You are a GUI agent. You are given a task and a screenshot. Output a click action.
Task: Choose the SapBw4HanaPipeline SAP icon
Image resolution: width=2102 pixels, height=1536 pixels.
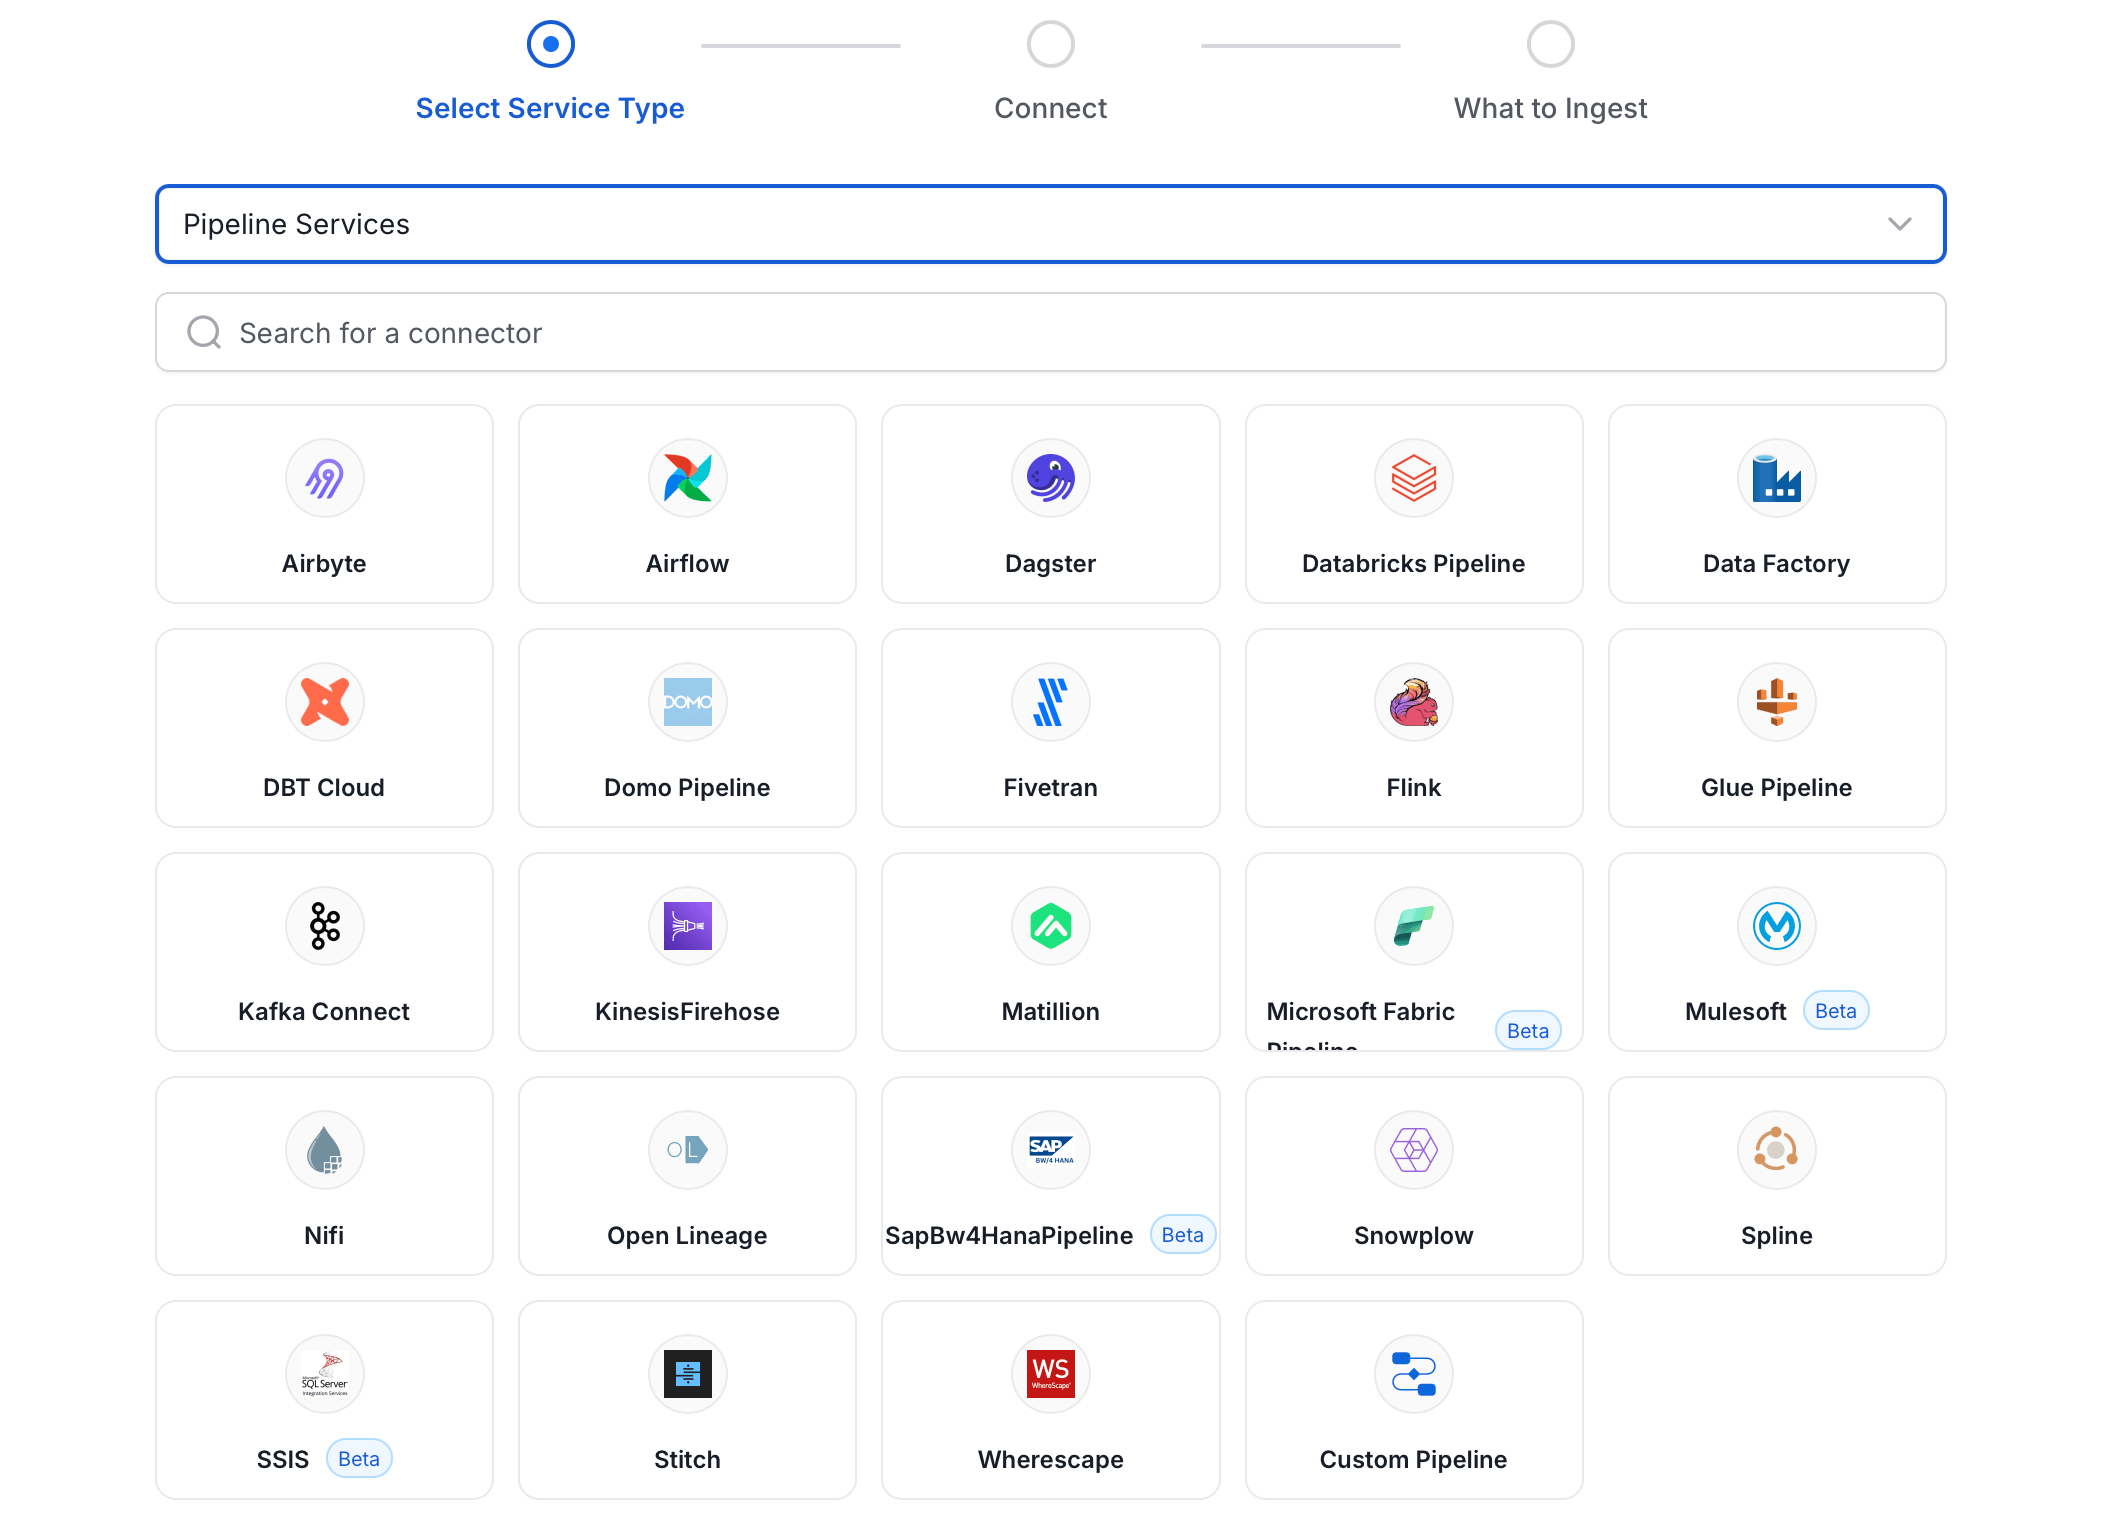[x=1050, y=1150]
